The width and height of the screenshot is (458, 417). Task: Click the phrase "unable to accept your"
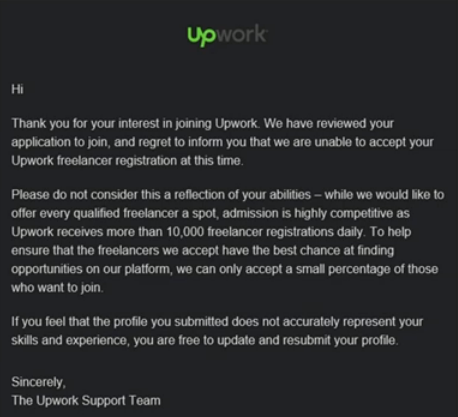[x=374, y=142]
